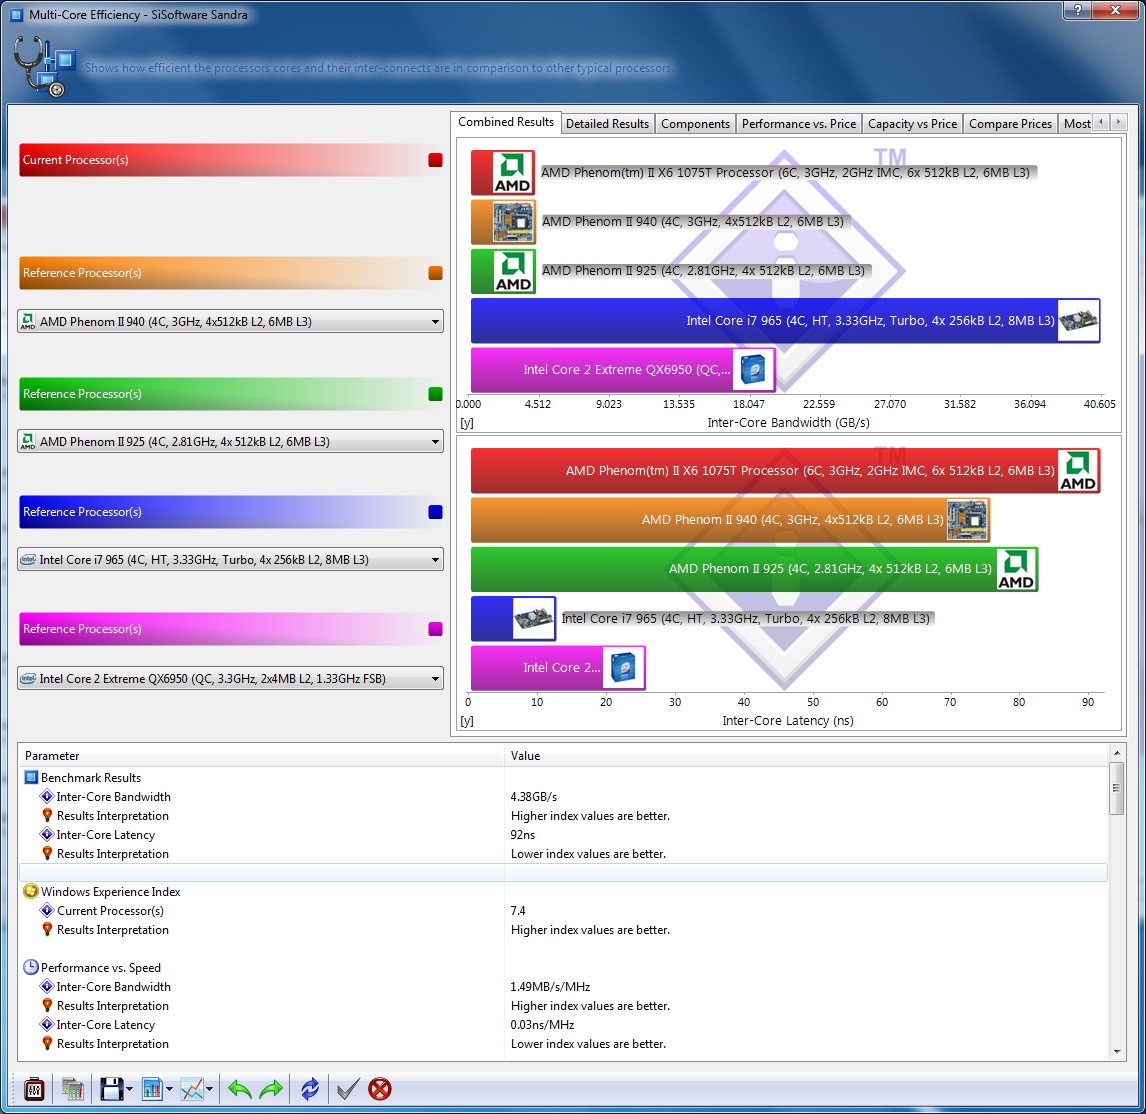Click the green back arrow

(x=240, y=1089)
